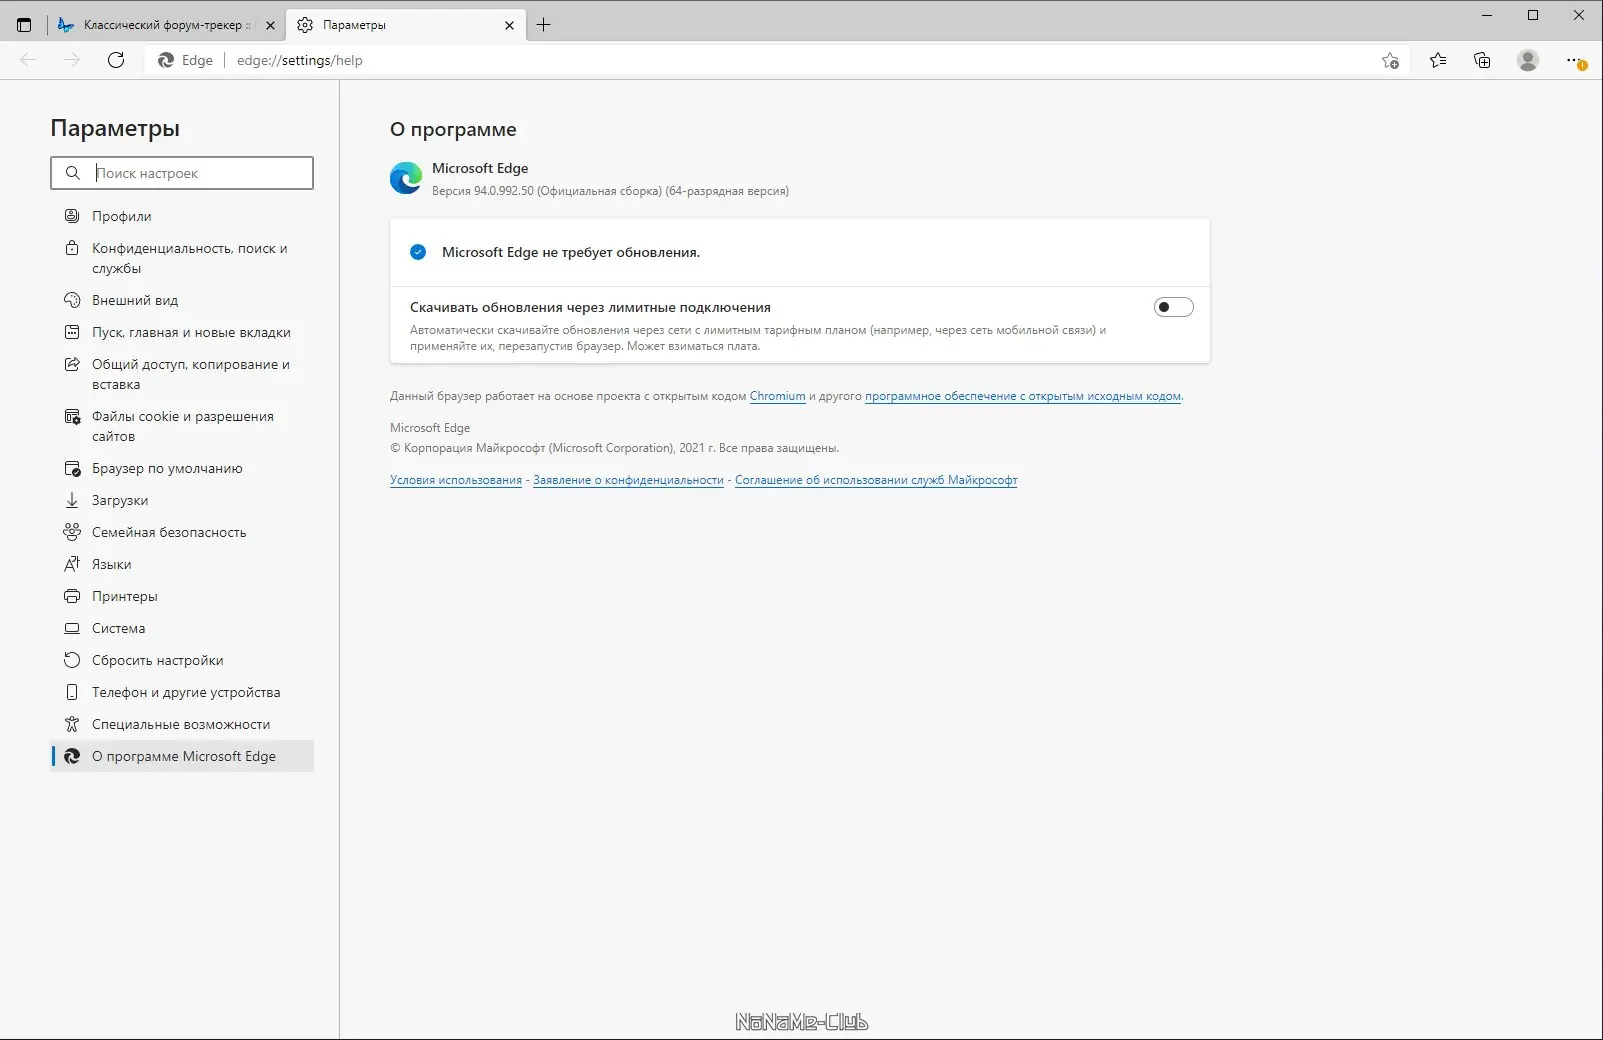Add this page to favorites icon
1603x1040 pixels.
pyautogui.click(x=1390, y=60)
